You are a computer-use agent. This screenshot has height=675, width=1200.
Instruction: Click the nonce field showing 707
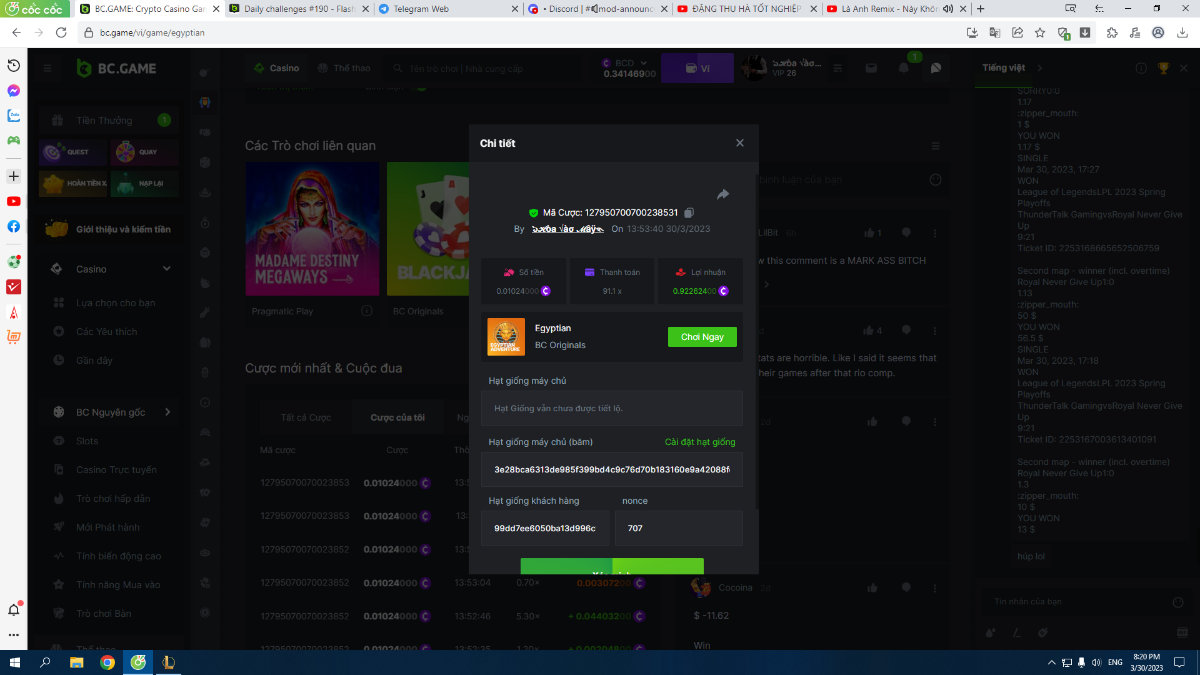tap(678, 528)
